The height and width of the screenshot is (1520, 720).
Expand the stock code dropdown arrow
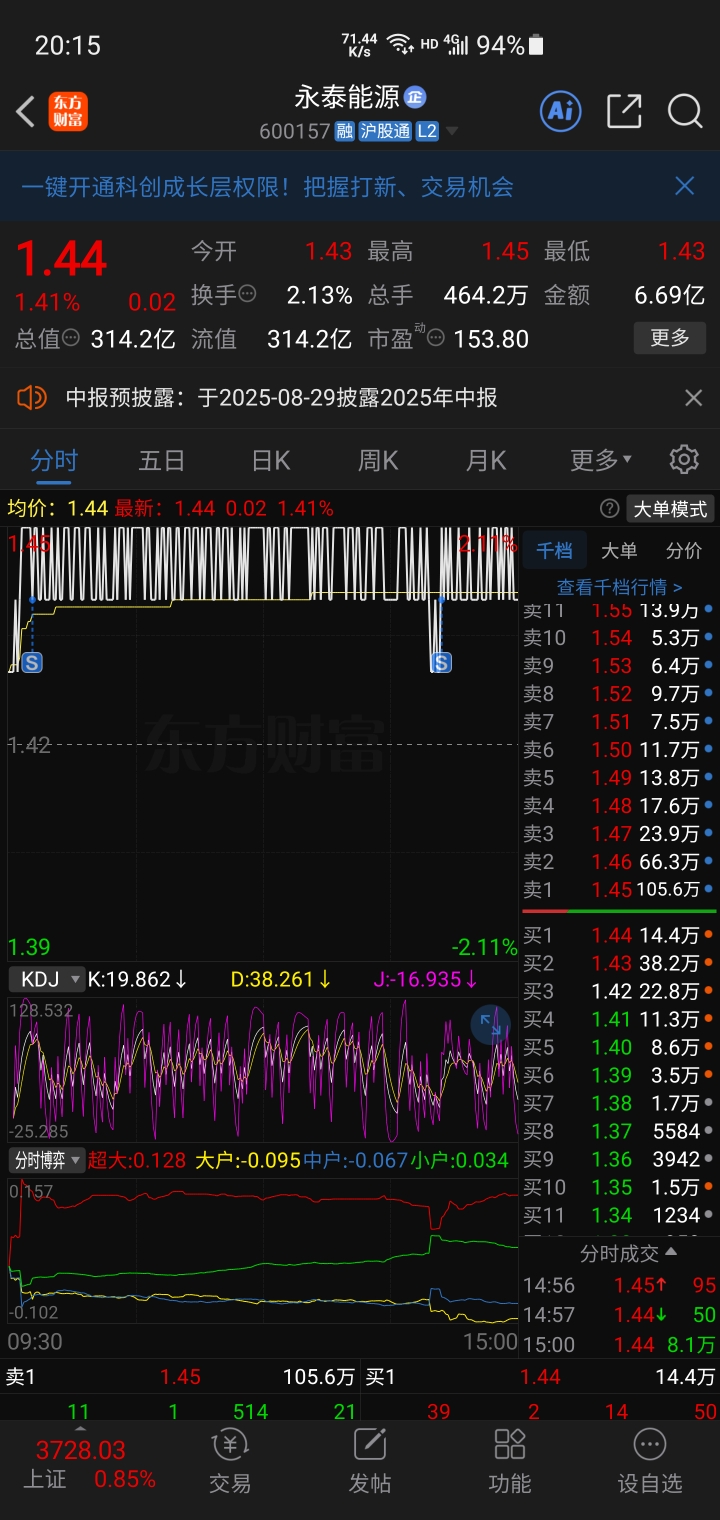pos(452,131)
